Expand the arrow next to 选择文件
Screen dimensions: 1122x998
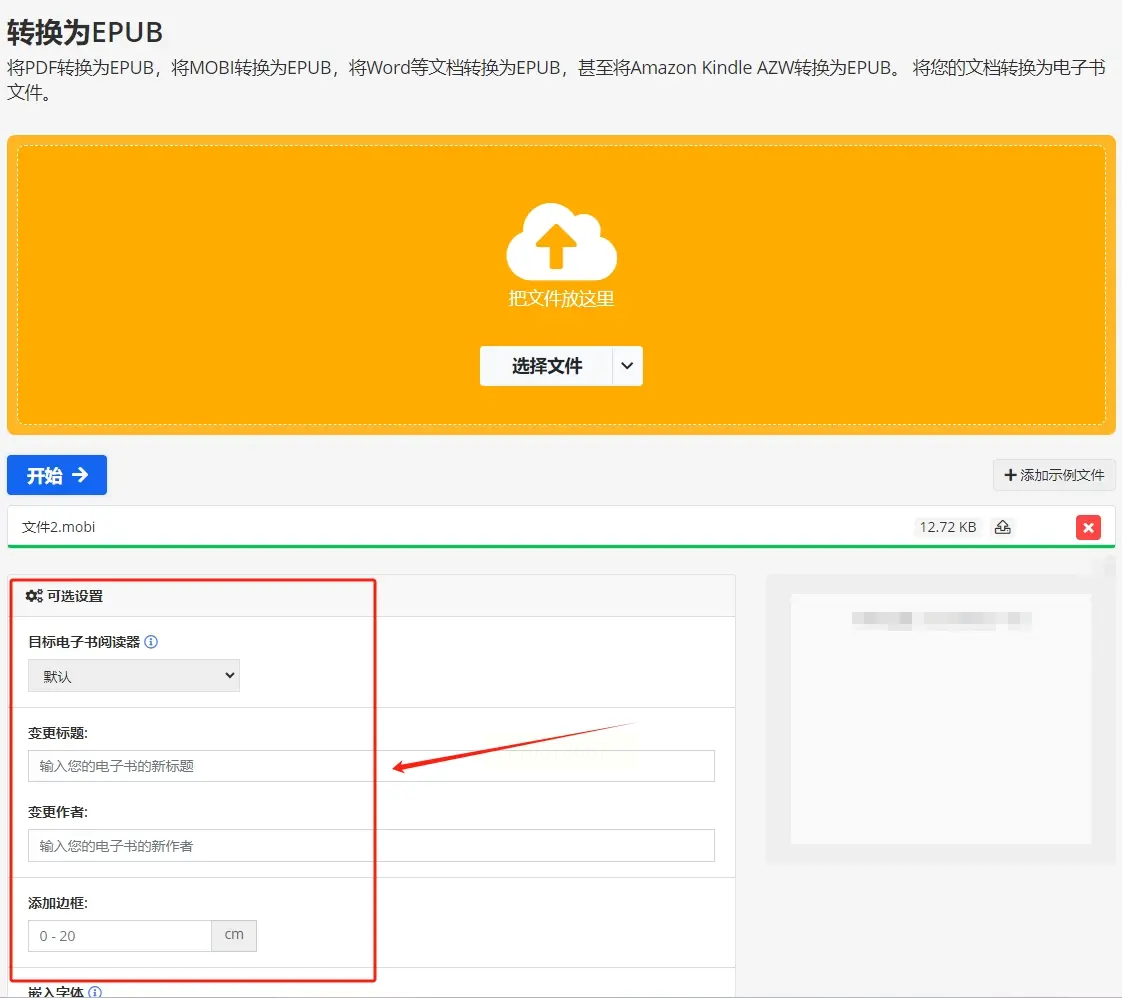click(x=627, y=366)
